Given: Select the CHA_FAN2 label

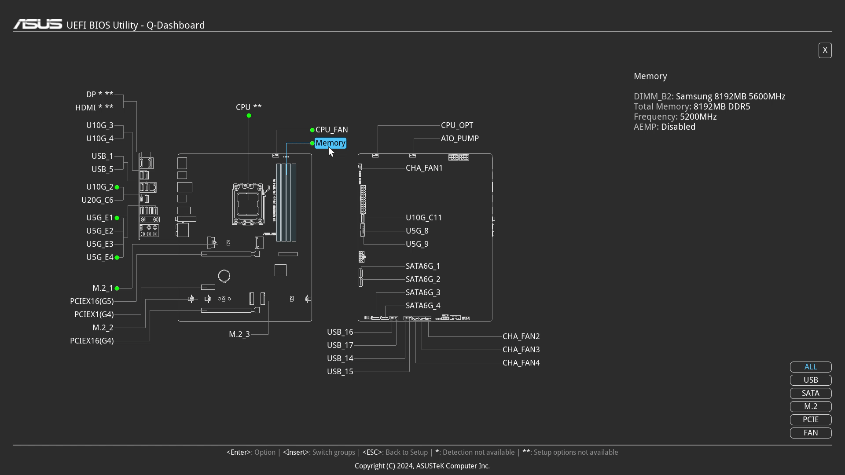Looking at the screenshot, I should 521,336.
